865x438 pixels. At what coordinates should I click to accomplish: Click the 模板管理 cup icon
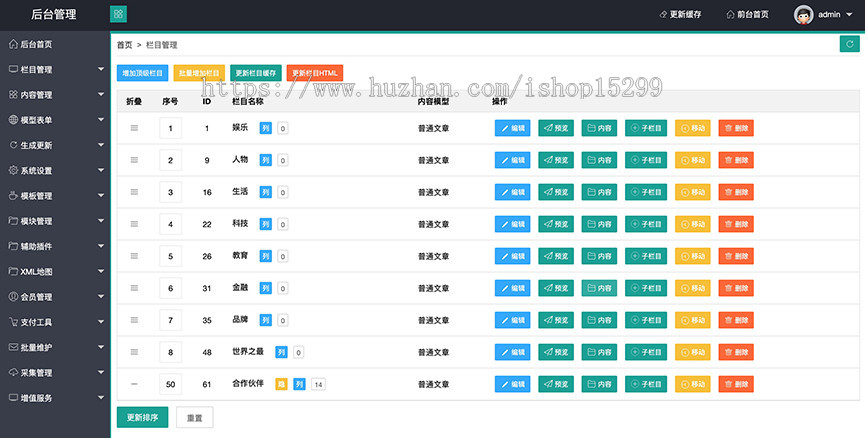[x=13, y=195]
